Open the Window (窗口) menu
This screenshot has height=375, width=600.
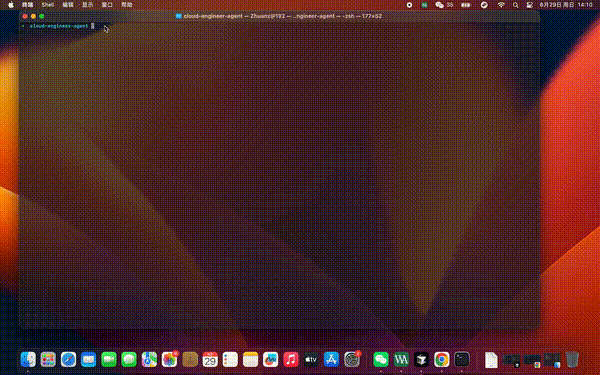coord(107,5)
